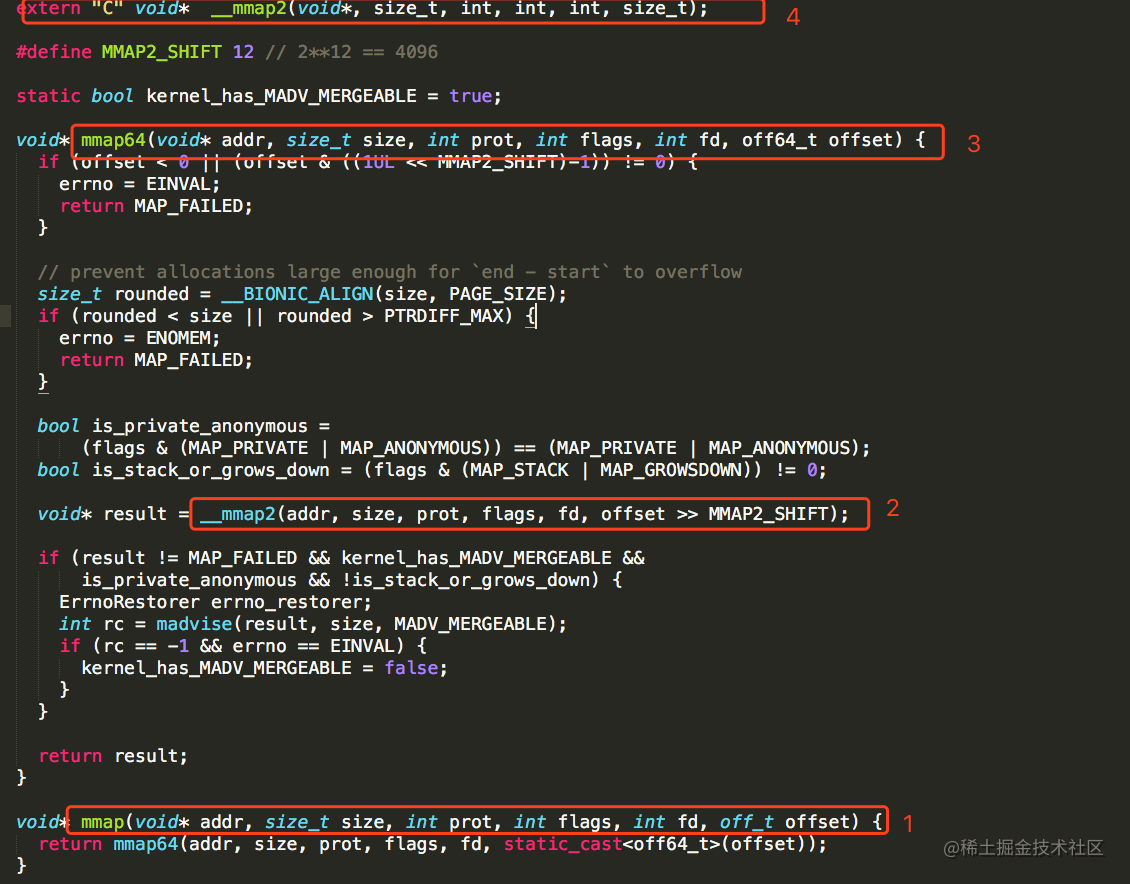This screenshot has height=884, width=1130.
Task: Click the mmap64 function name
Action: pos(113,139)
